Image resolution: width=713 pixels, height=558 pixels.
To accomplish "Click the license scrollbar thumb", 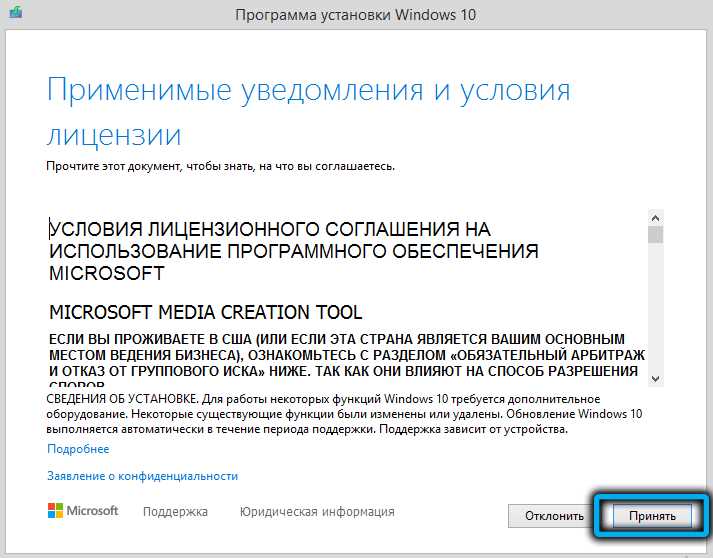I will click(x=655, y=235).
